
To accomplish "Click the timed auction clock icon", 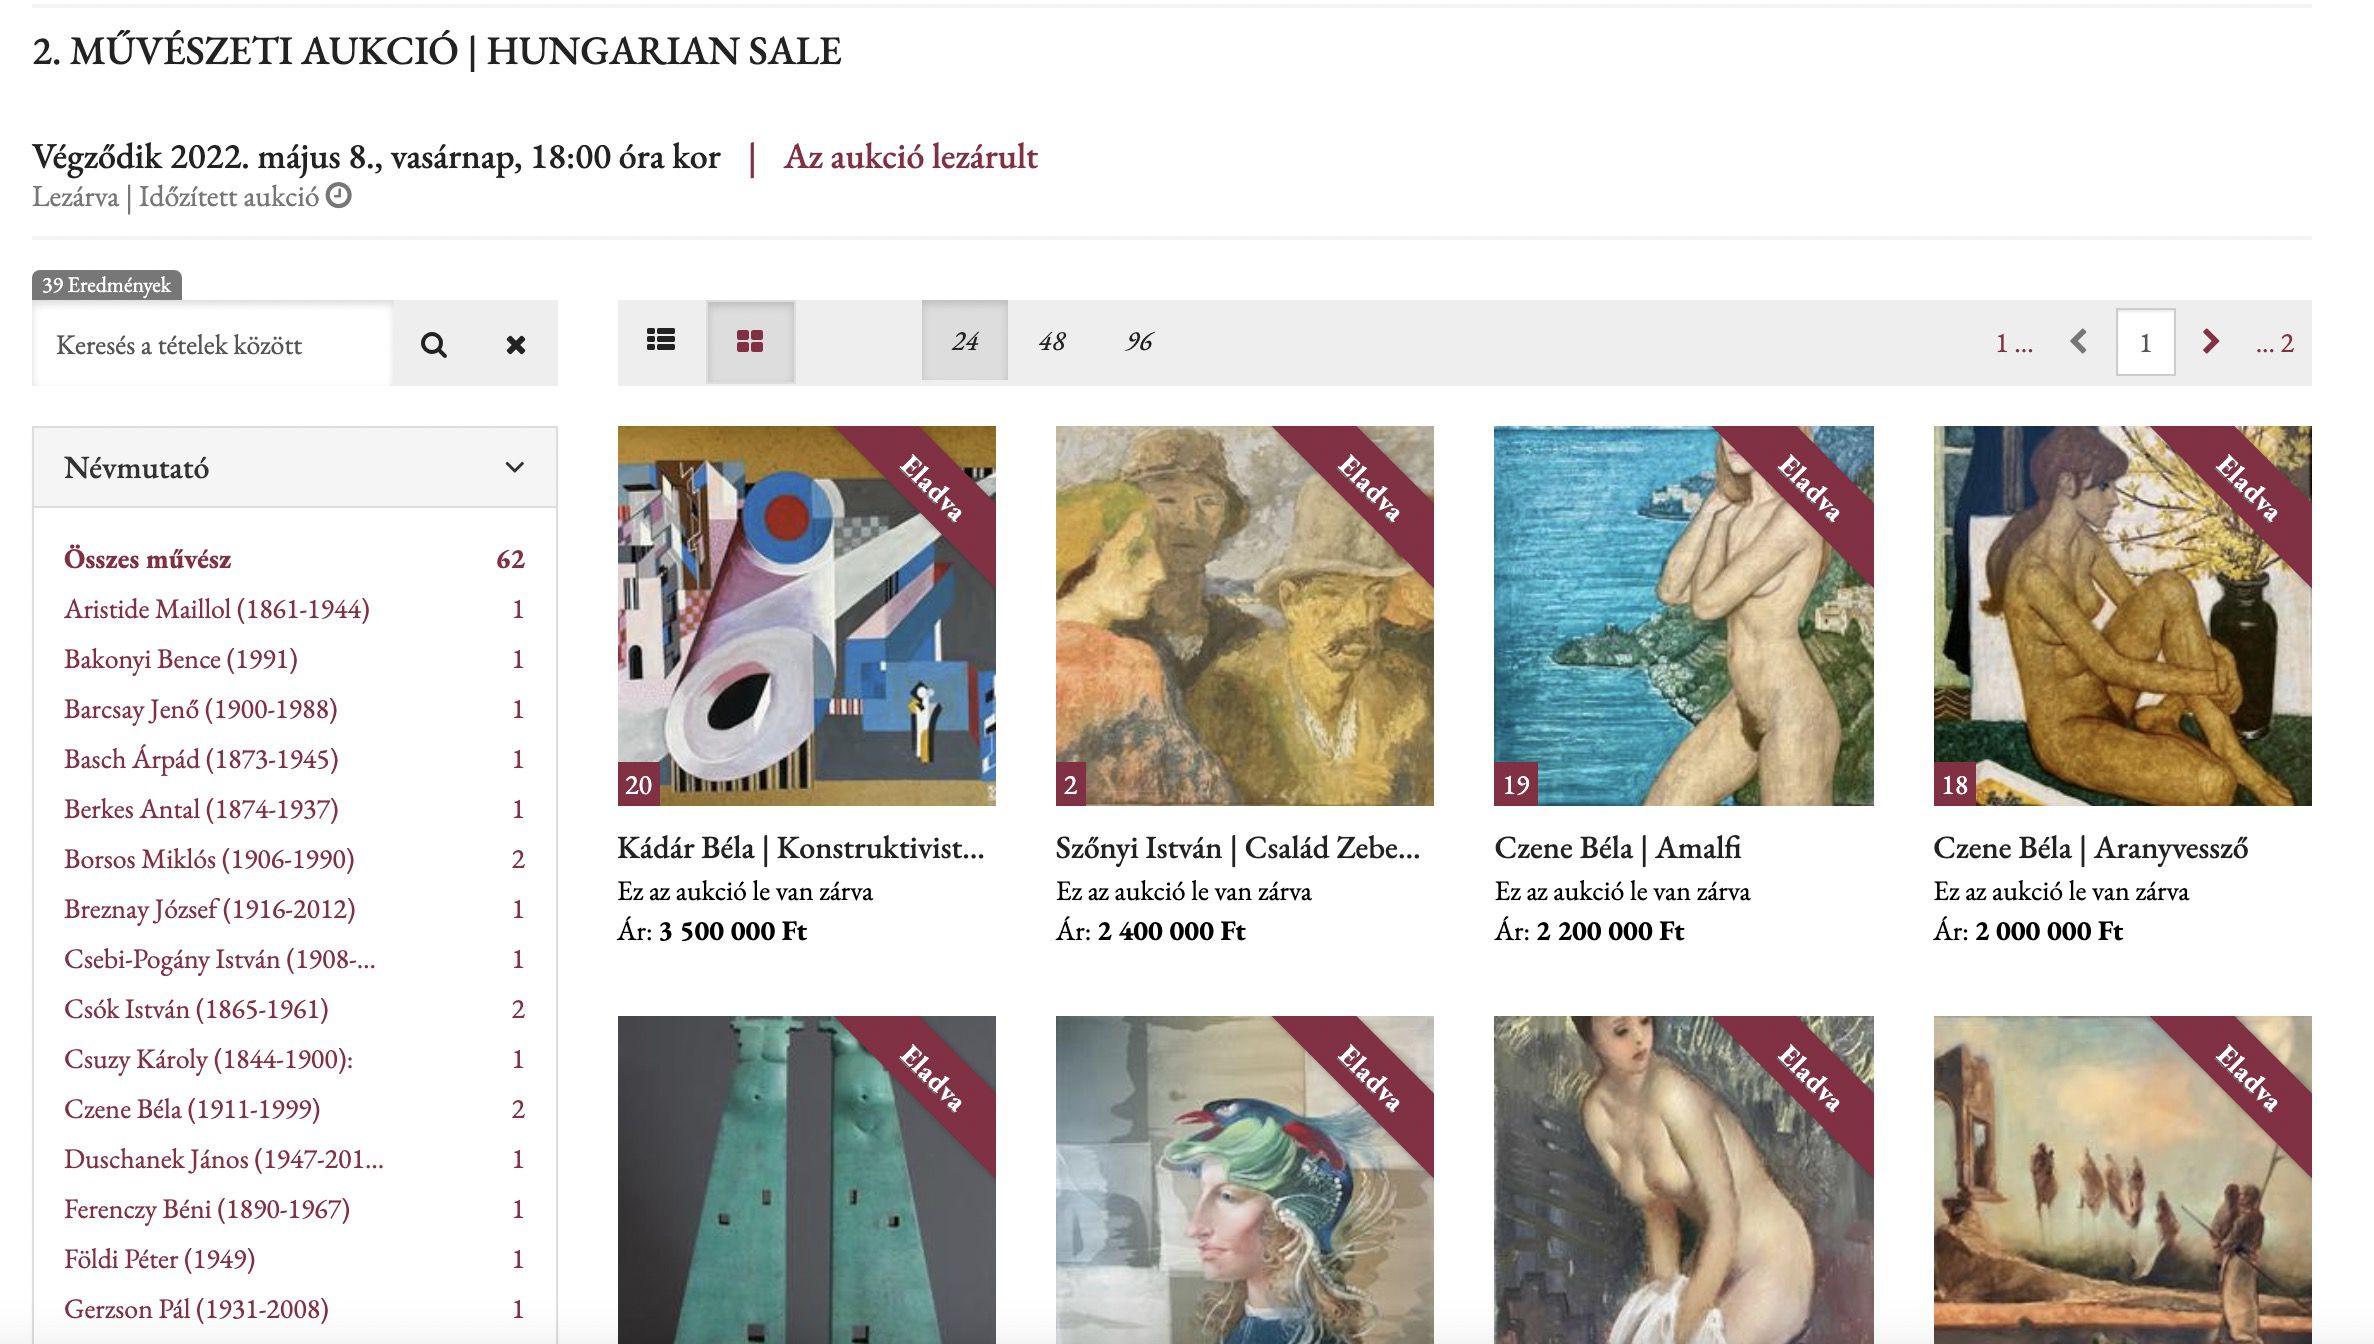I will pos(339,195).
